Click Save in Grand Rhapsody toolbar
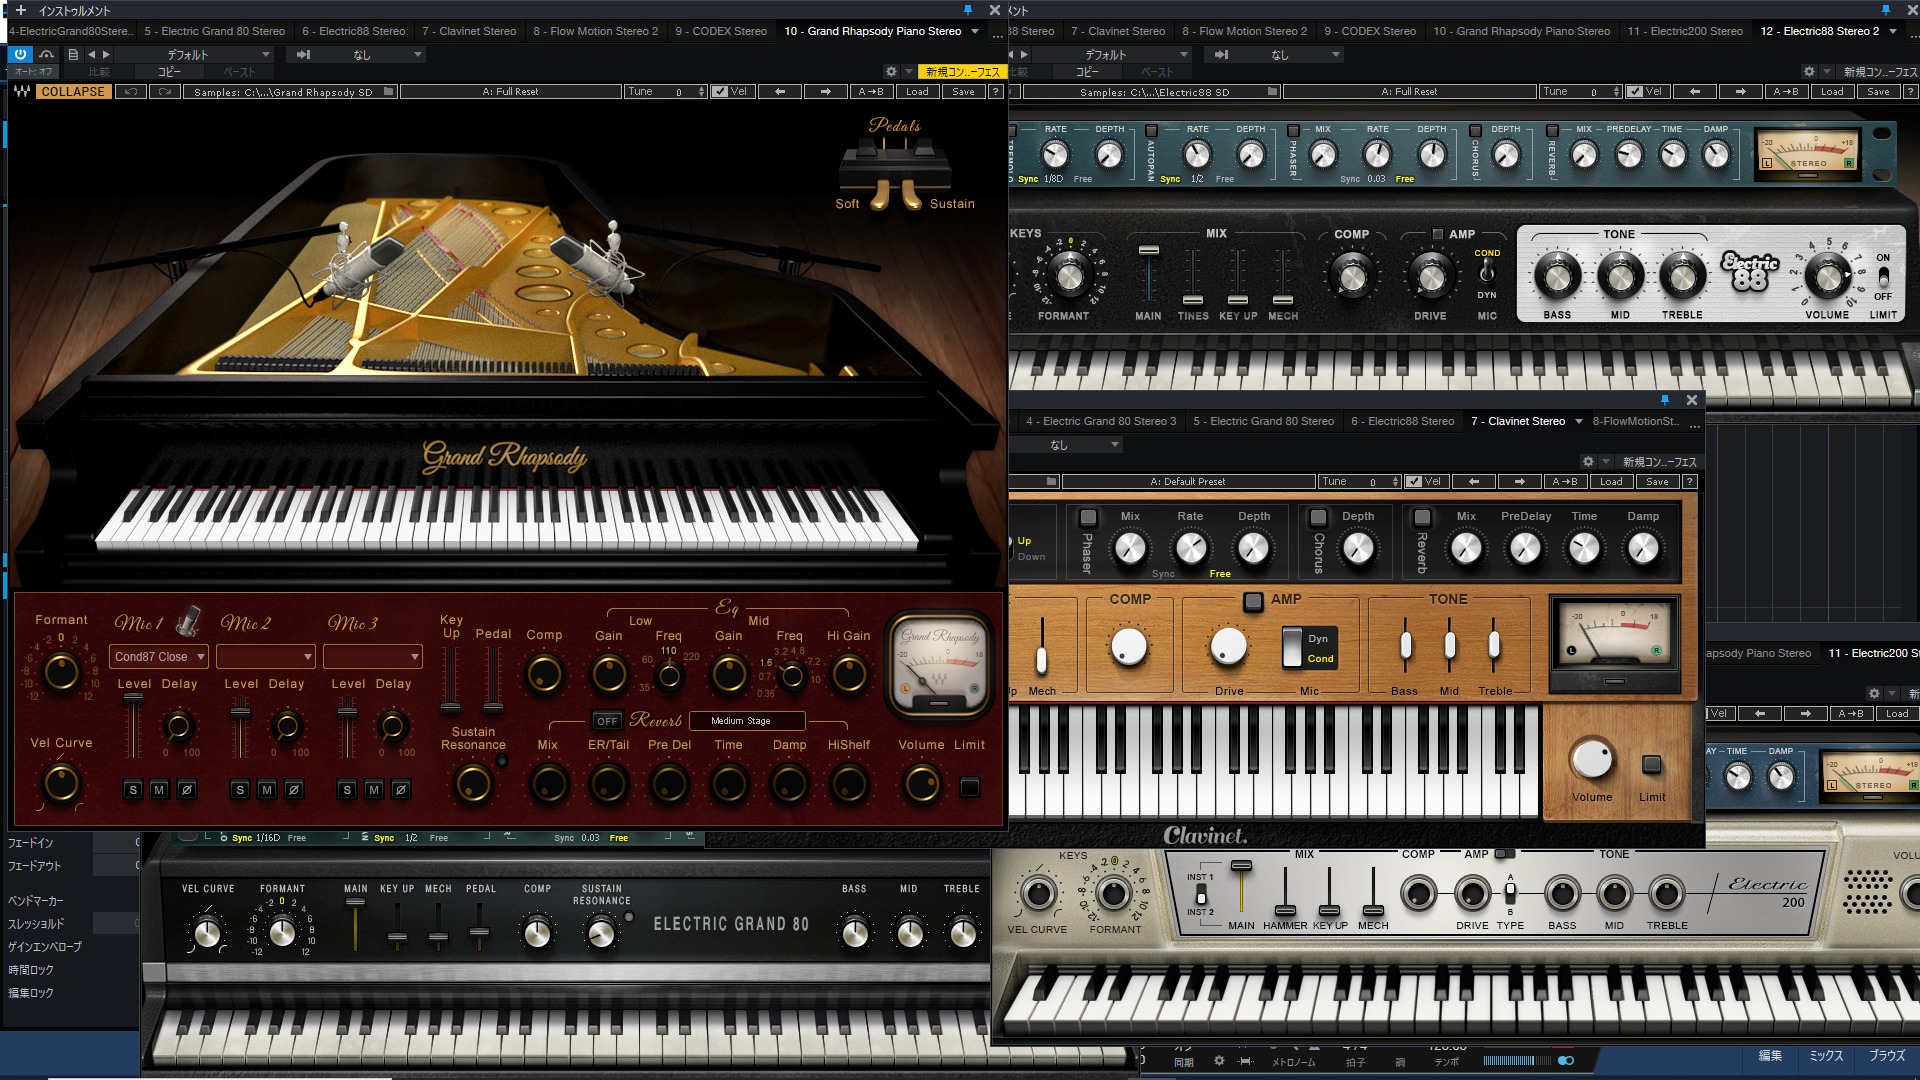The height and width of the screenshot is (1080, 1920). (963, 91)
